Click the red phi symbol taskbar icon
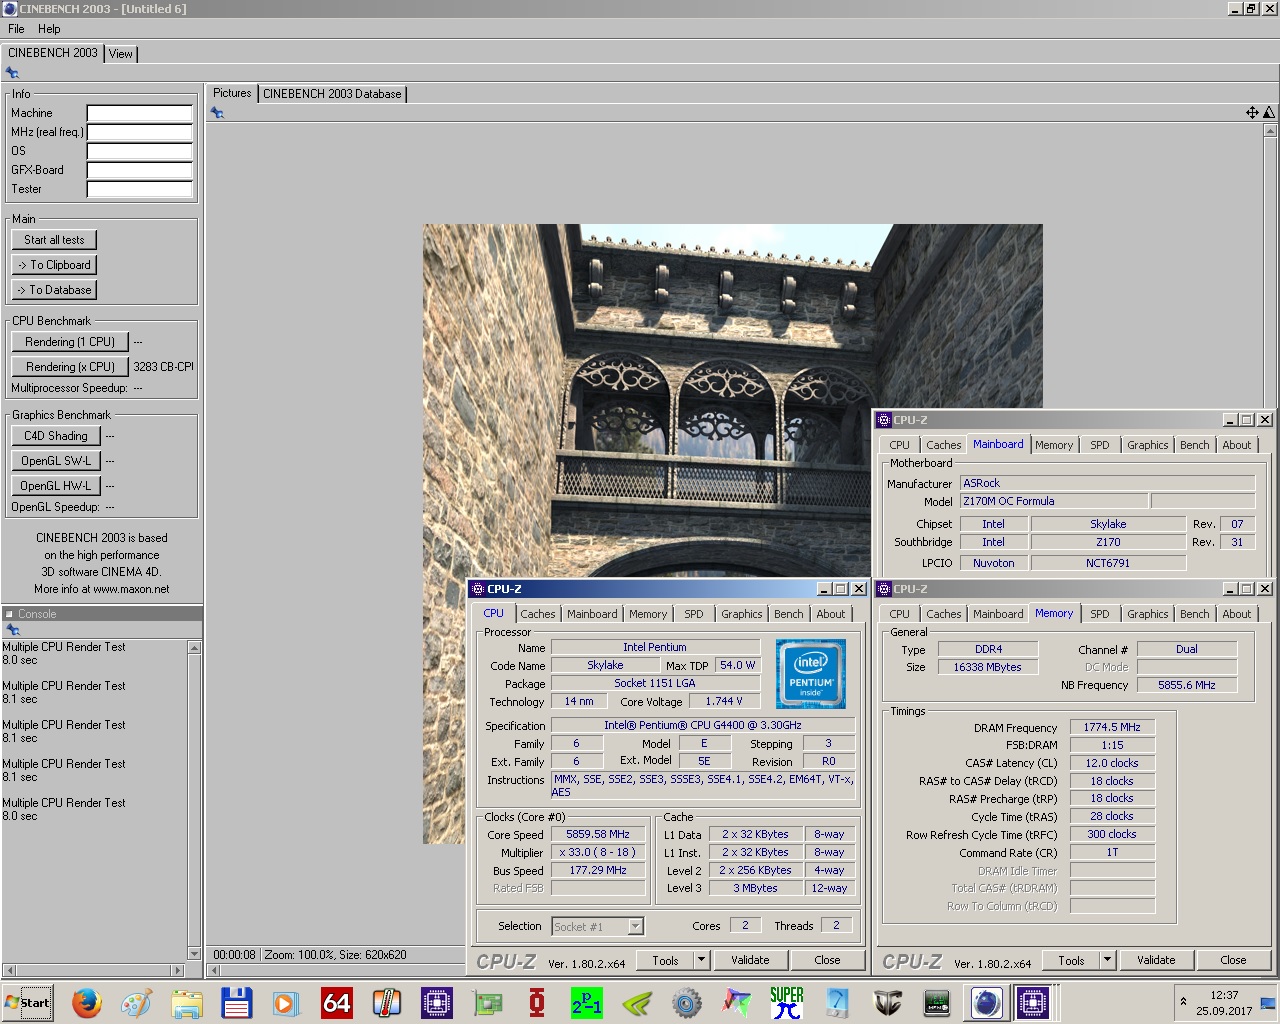1280x1024 pixels. pos(537,1002)
